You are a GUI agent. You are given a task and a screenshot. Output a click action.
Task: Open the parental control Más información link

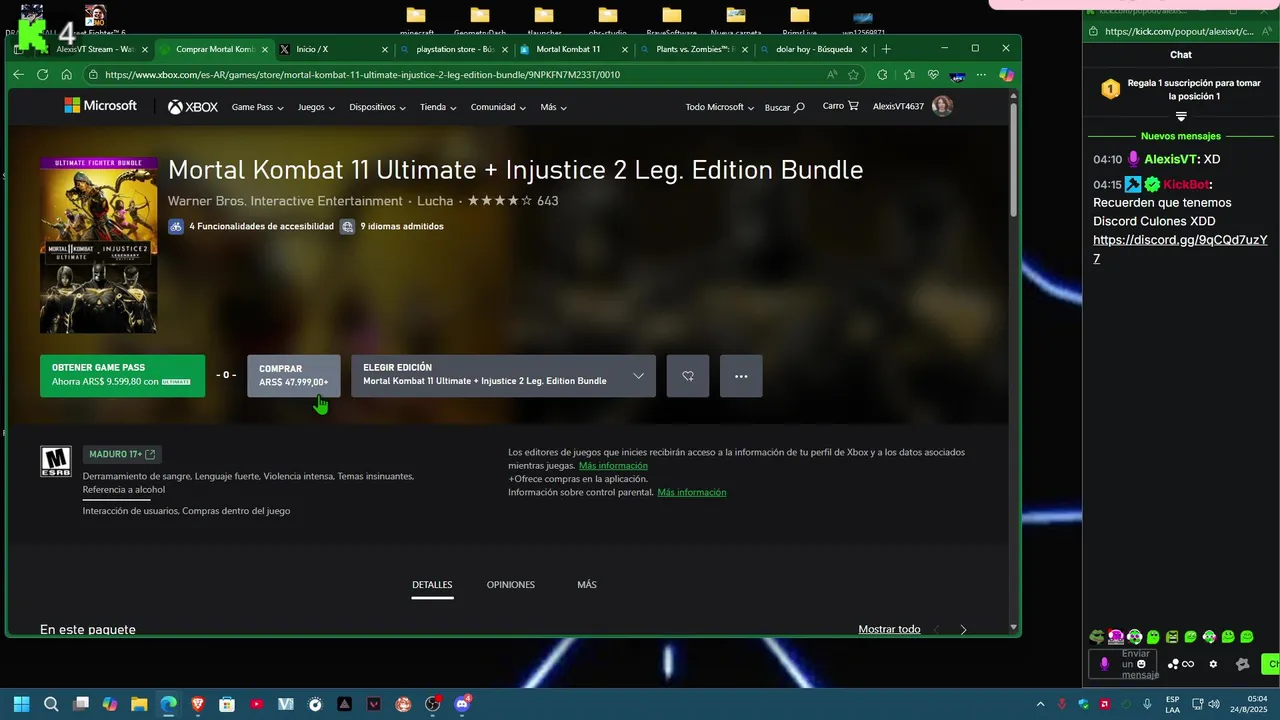tap(692, 492)
